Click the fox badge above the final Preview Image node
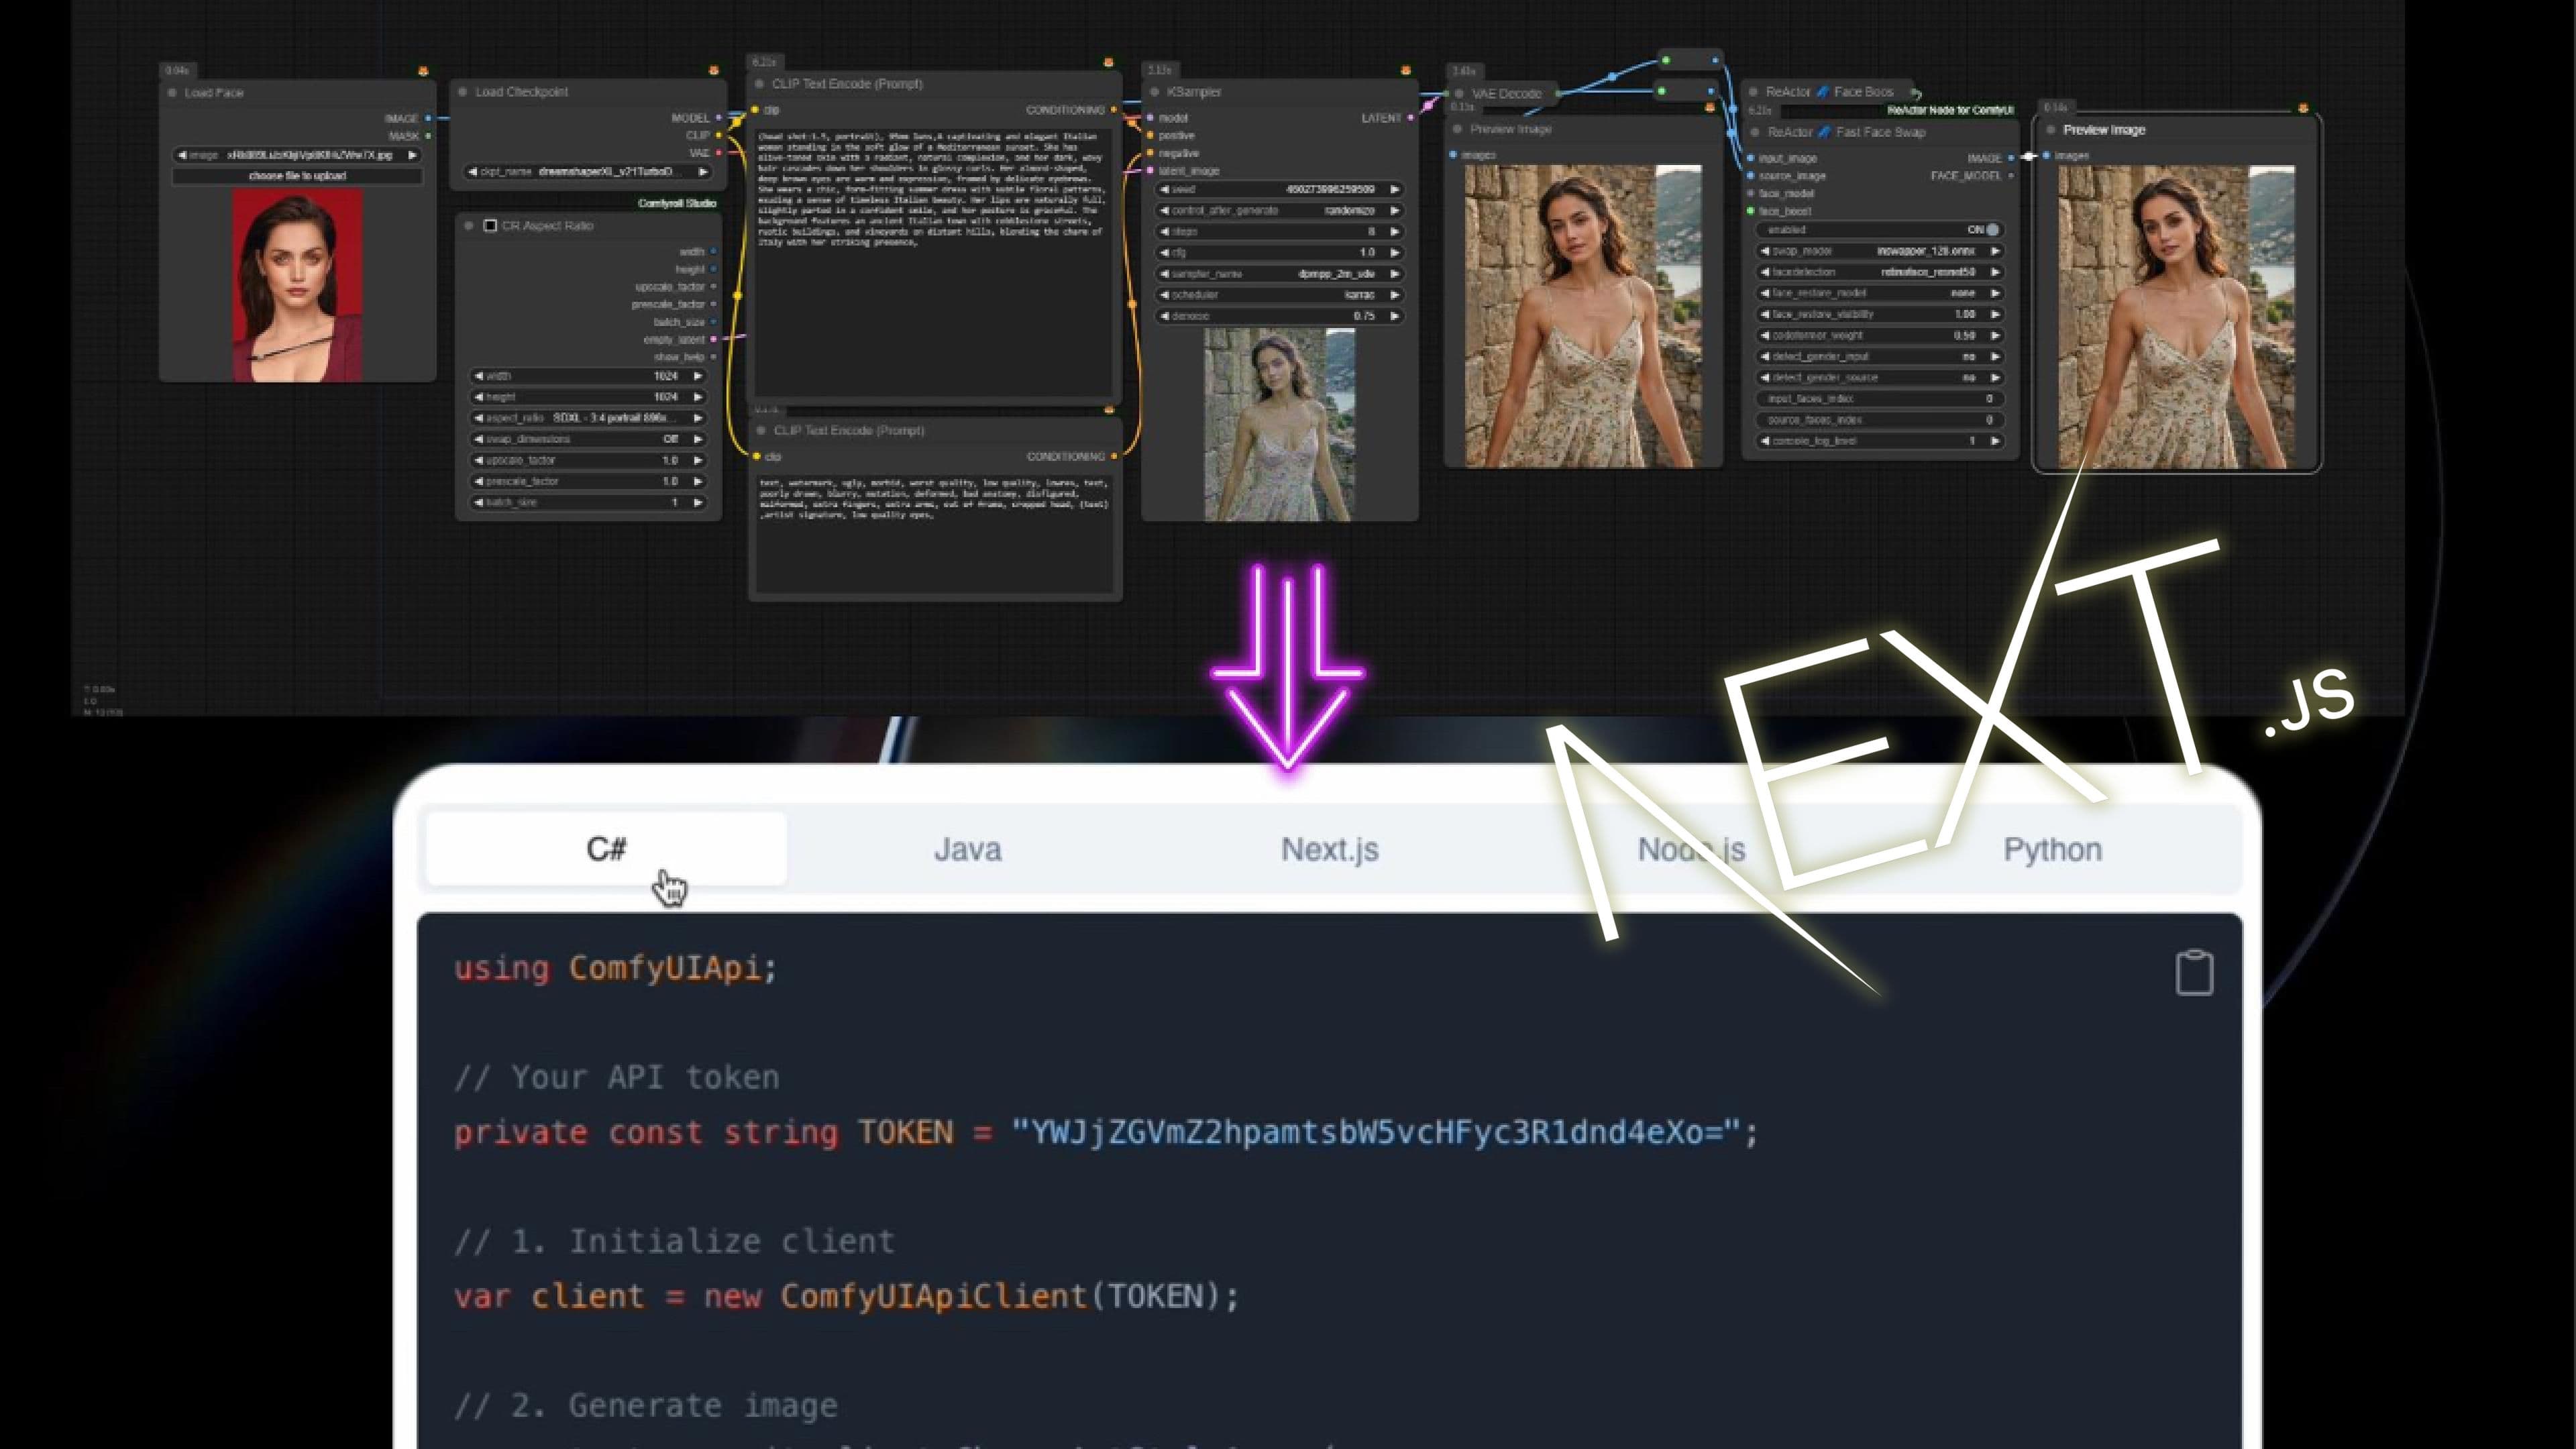This screenshot has height=1449, width=2576. pos(2303,108)
